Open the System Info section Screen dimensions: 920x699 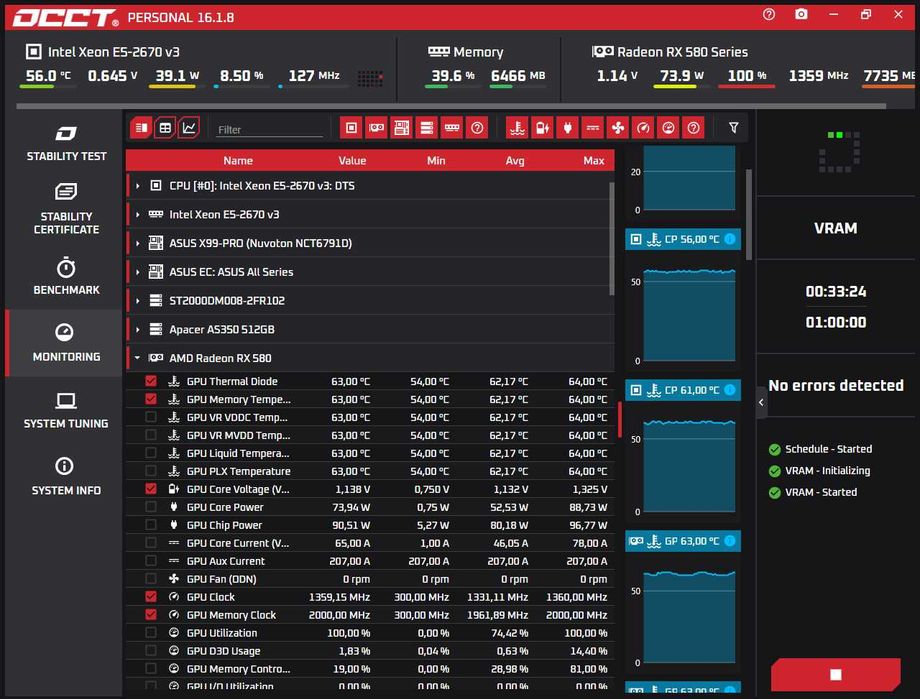pos(66,476)
